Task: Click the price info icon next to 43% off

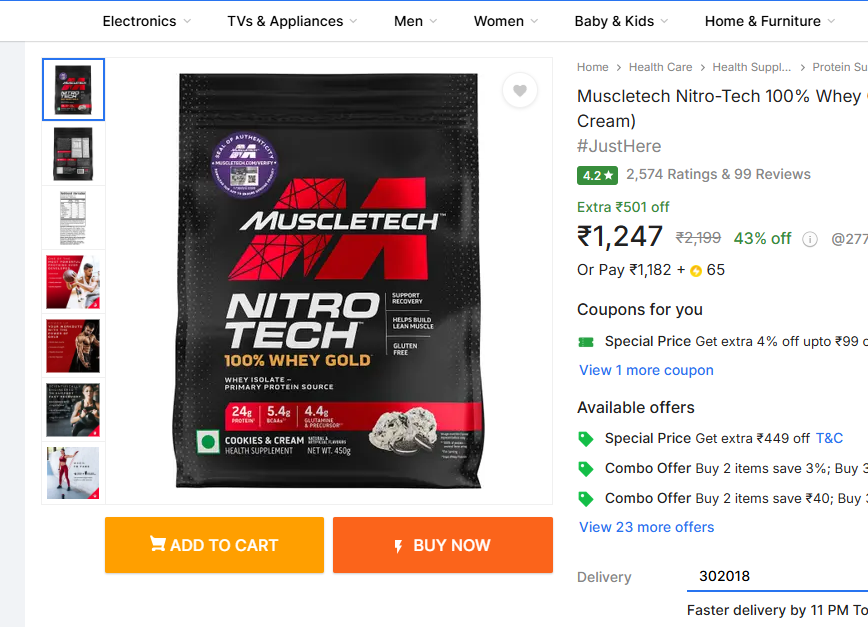Action: pyautogui.click(x=809, y=239)
